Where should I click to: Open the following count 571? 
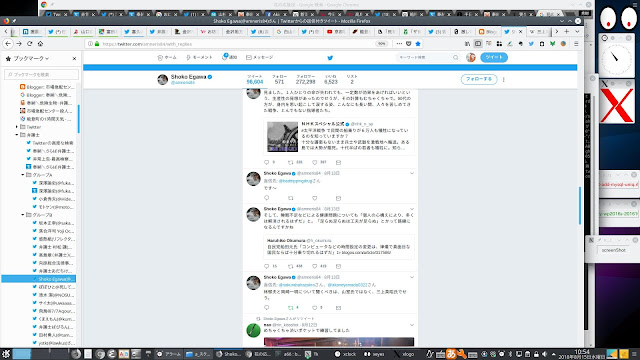(x=279, y=80)
